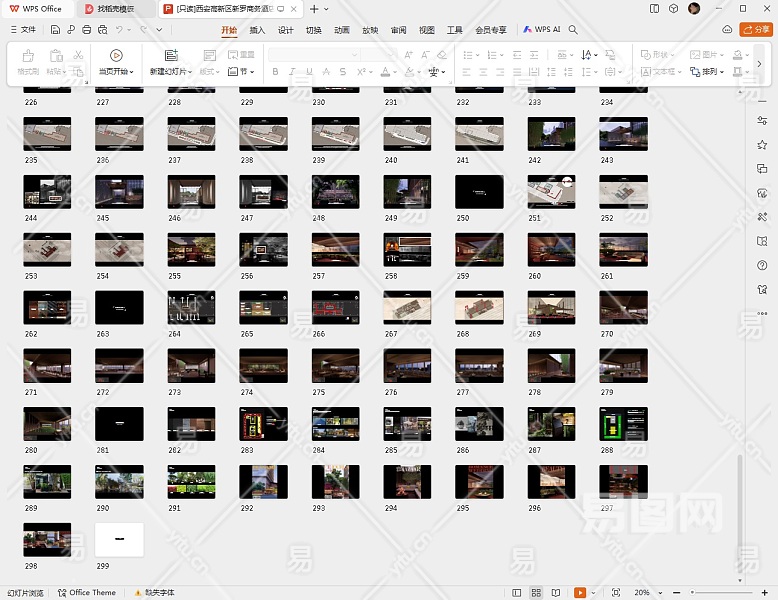The width and height of the screenshot is (778, 600).
Task: Click the star favorites icon in right sidebar
Action: click(762, 144)
